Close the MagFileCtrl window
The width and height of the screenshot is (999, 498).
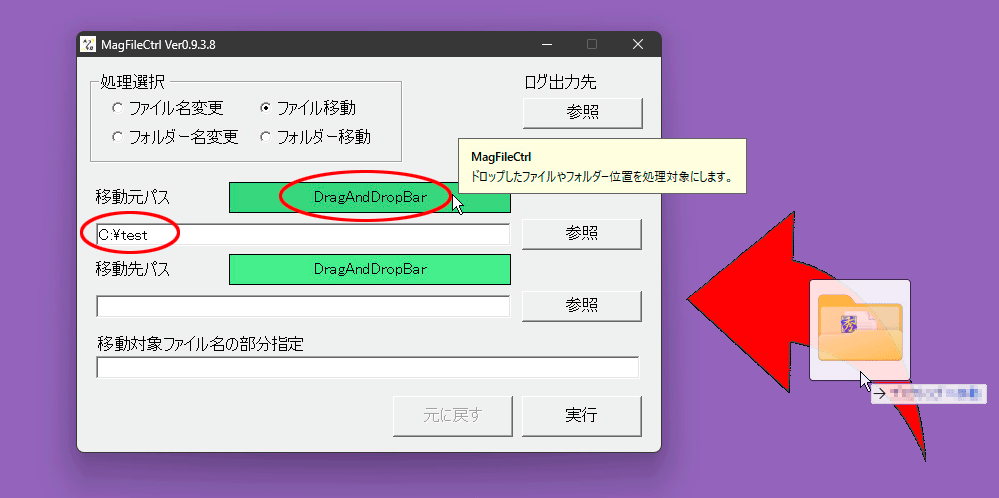point(637,45)
